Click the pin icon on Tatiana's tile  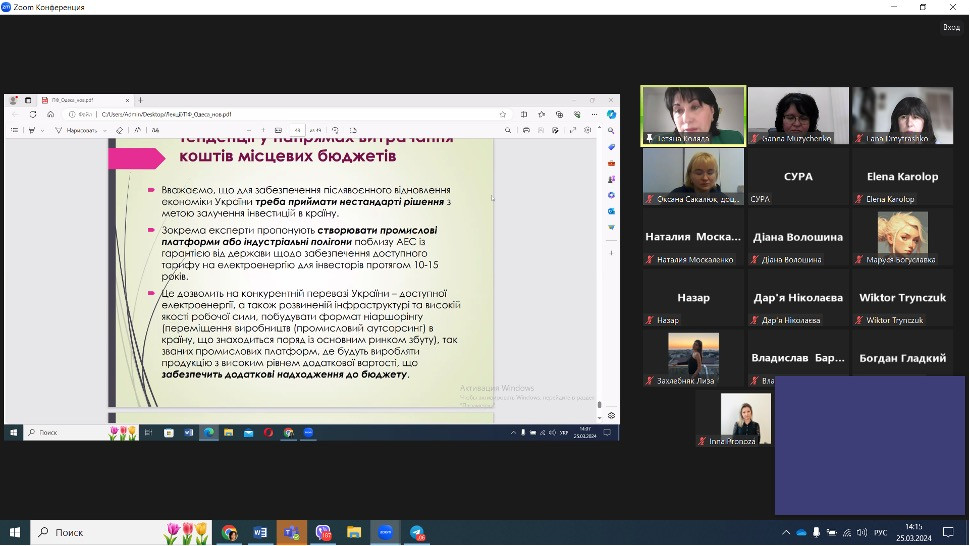[x=650, y=139]
